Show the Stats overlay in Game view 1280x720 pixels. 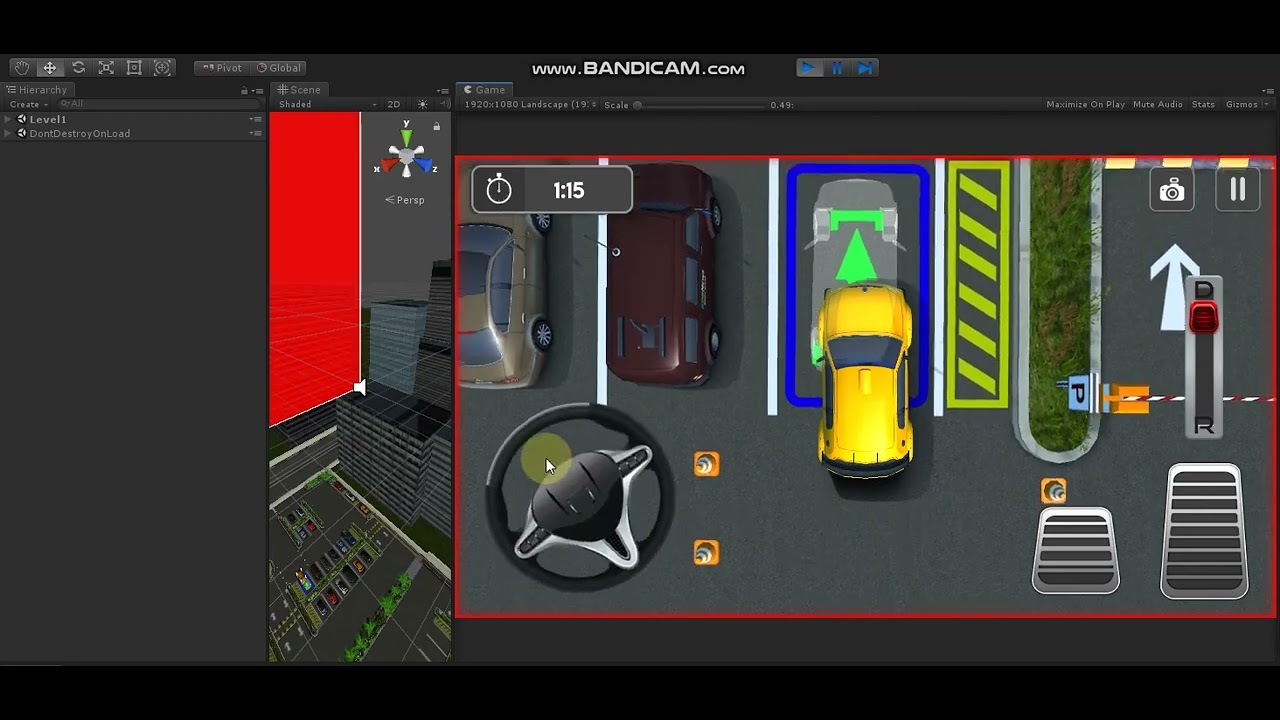pyautogui.click(x=1203, y=104)
